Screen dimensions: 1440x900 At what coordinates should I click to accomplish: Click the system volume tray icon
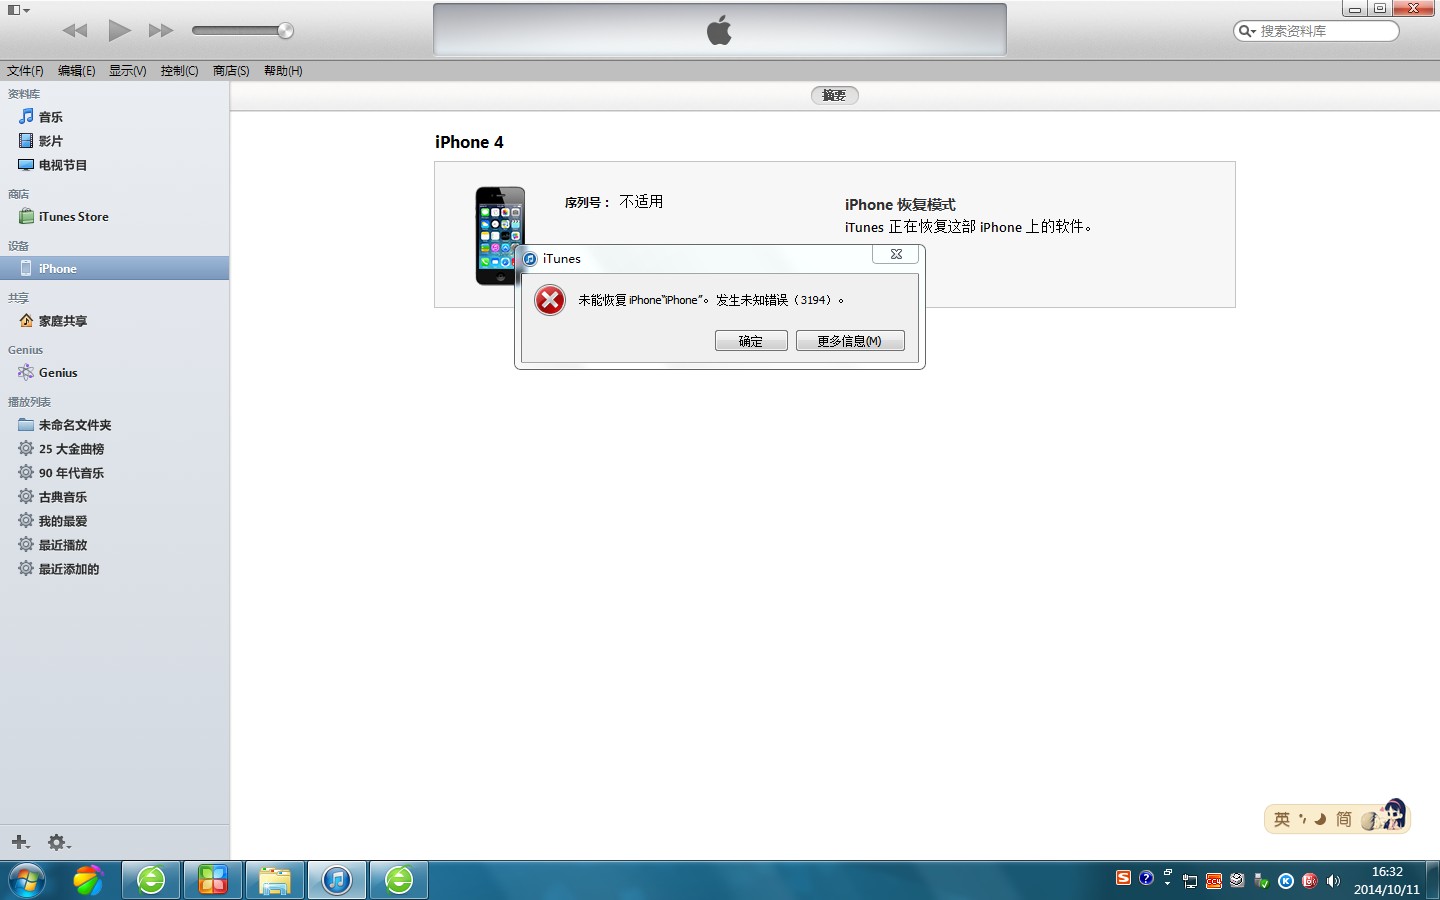(x=1333, y=881)
